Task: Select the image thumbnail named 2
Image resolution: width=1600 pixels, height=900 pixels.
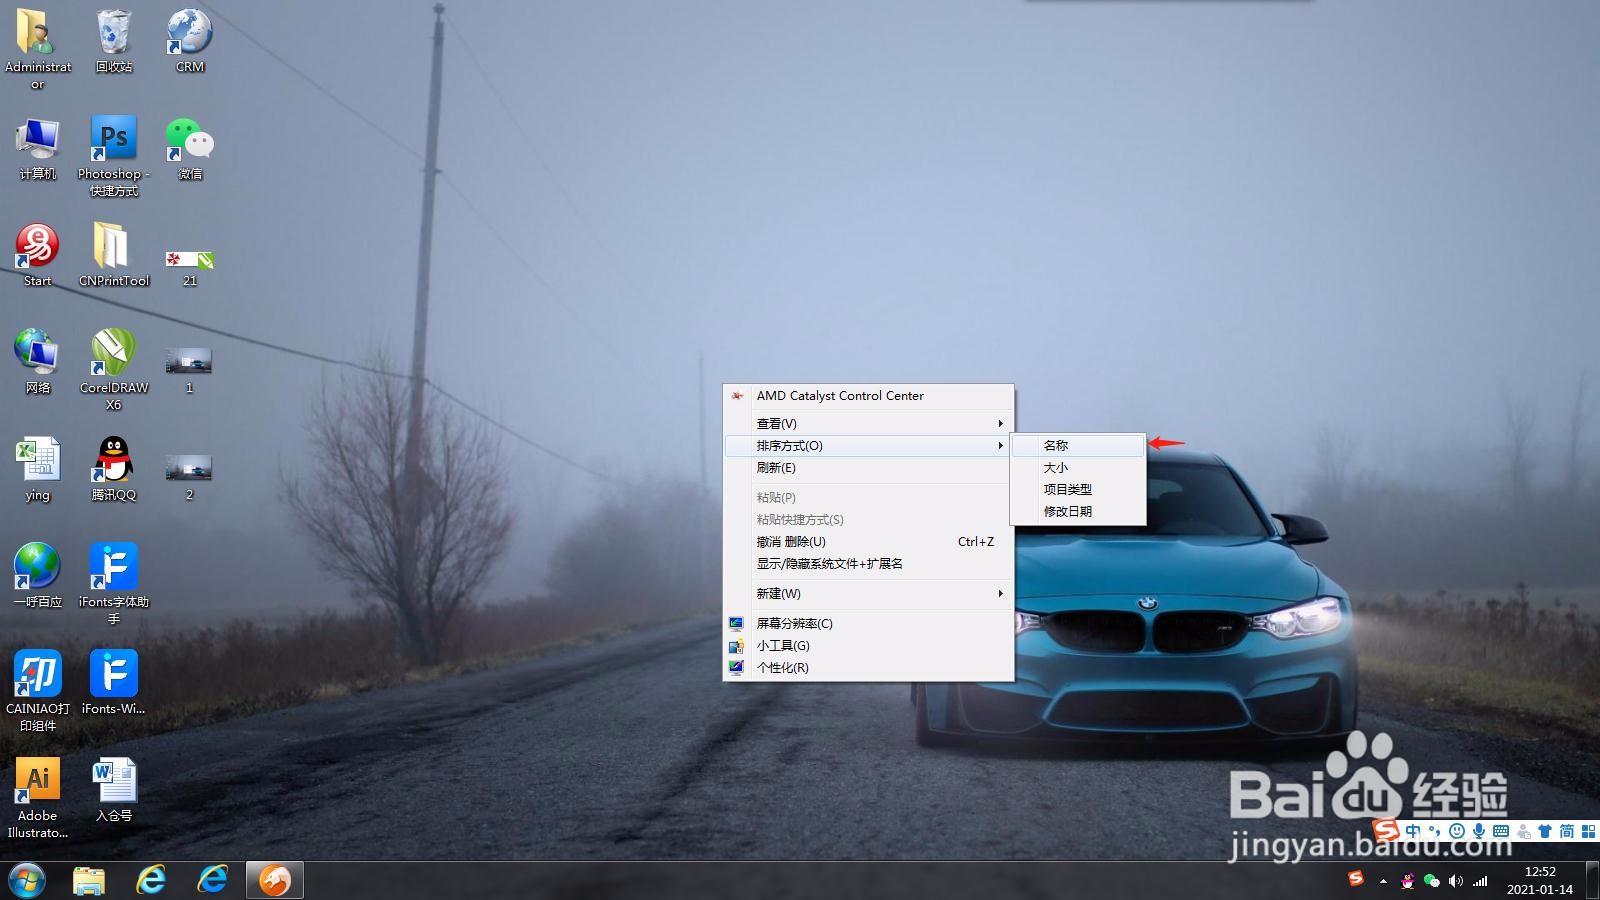Action: tap(189, 468)
